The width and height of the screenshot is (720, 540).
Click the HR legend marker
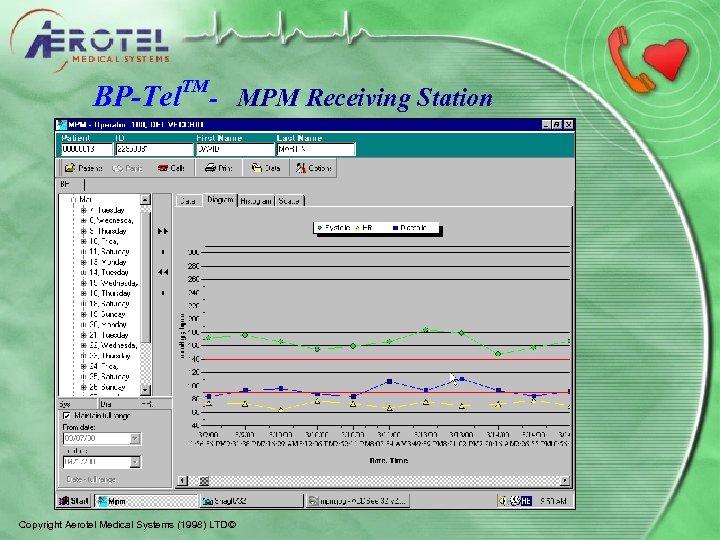pyautogui.click(x=358, y=228)
